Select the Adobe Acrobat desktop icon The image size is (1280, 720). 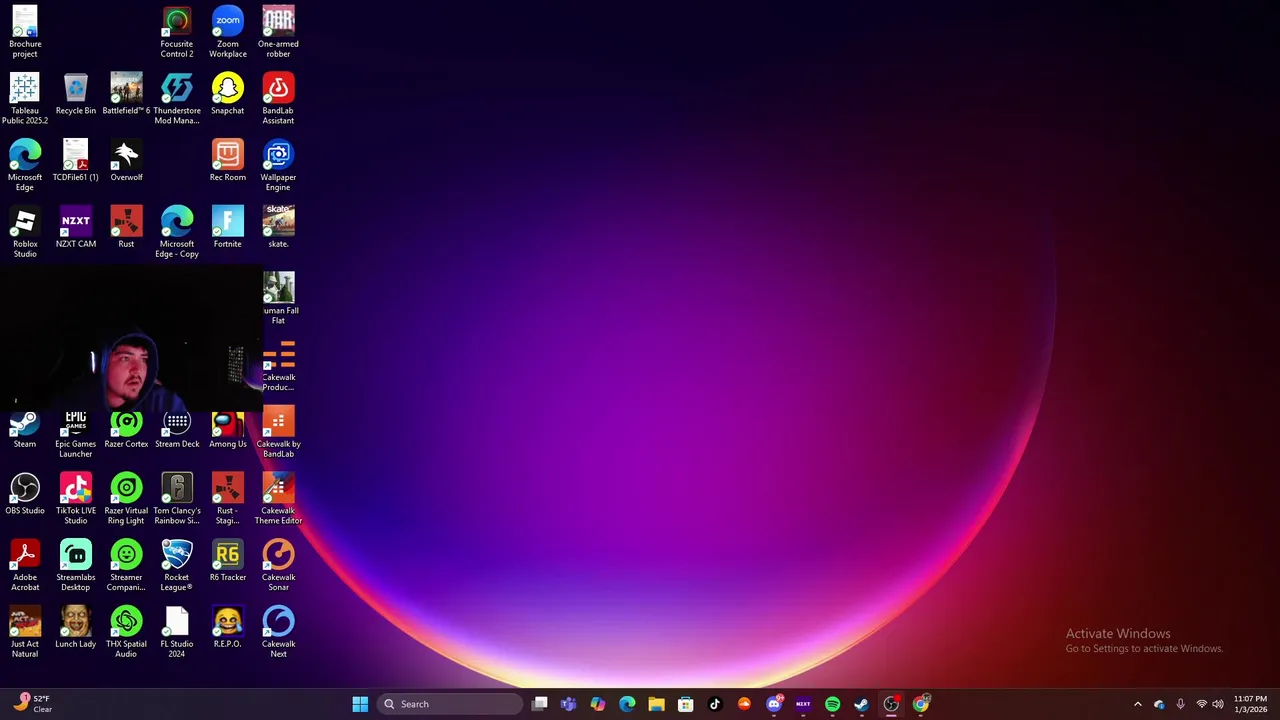click(x=25, y=565)
